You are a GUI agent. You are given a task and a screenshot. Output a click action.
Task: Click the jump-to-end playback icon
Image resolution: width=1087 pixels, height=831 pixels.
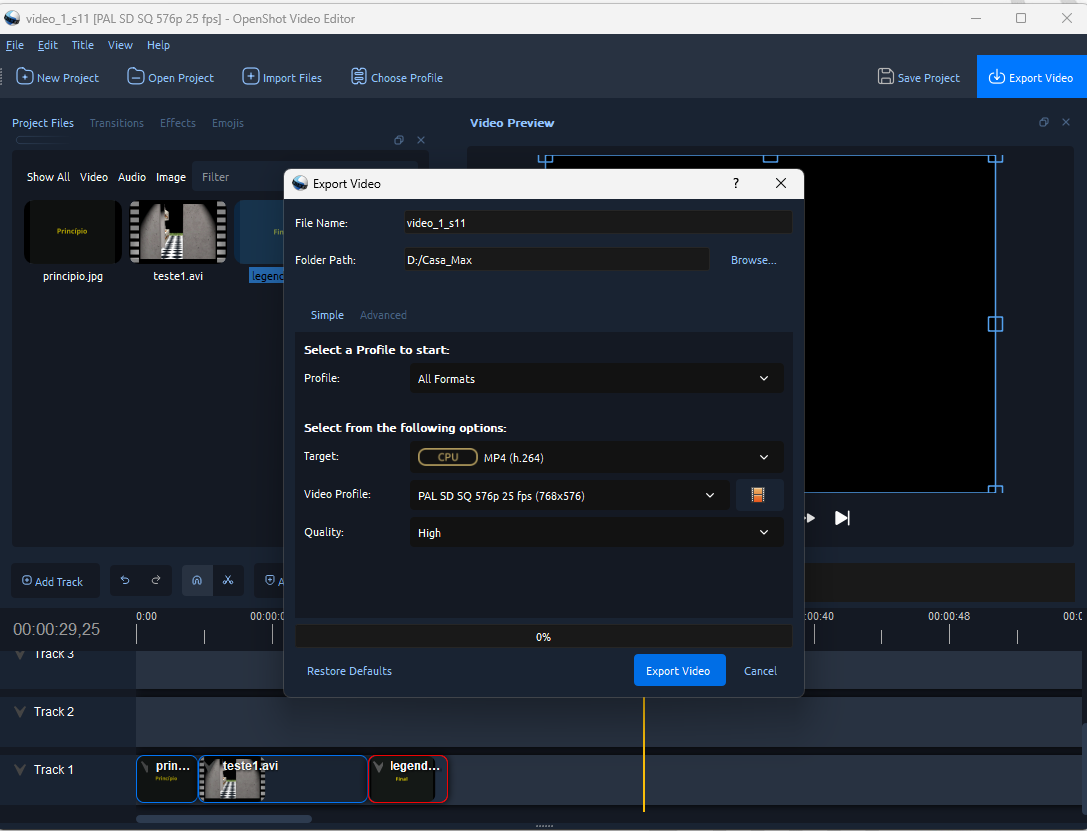click(x=842, y=518)
